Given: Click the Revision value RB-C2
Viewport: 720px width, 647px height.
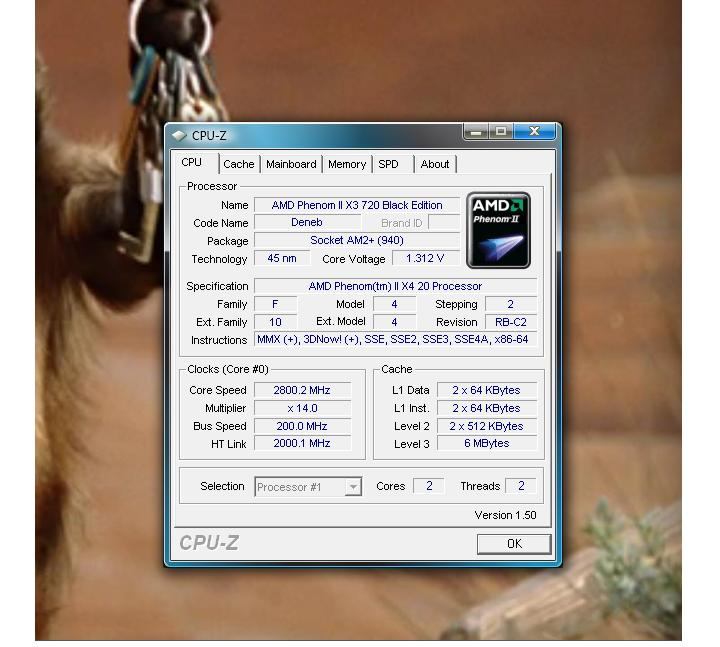Looking at the screenshot, I should (x=511, y=322).
